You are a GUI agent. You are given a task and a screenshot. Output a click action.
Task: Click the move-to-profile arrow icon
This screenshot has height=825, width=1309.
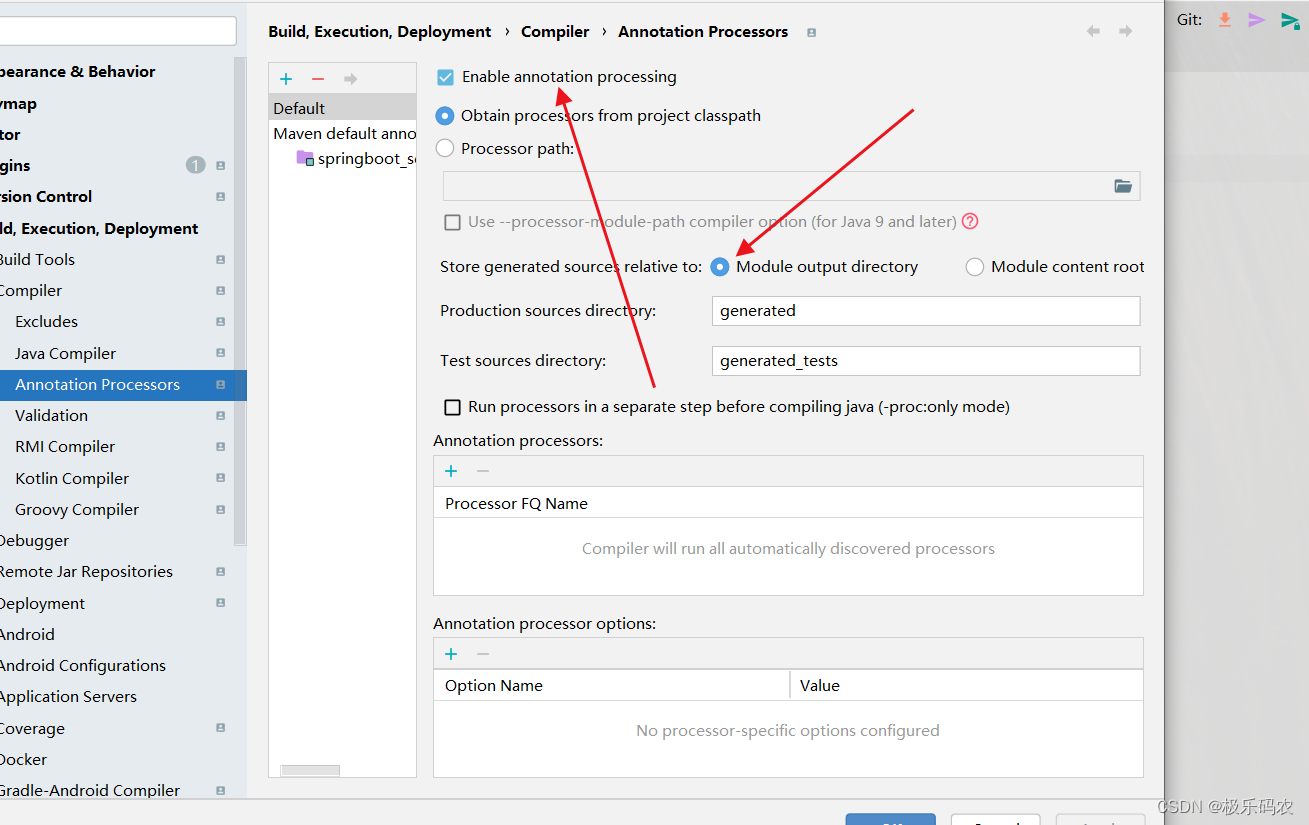point(350,79)
